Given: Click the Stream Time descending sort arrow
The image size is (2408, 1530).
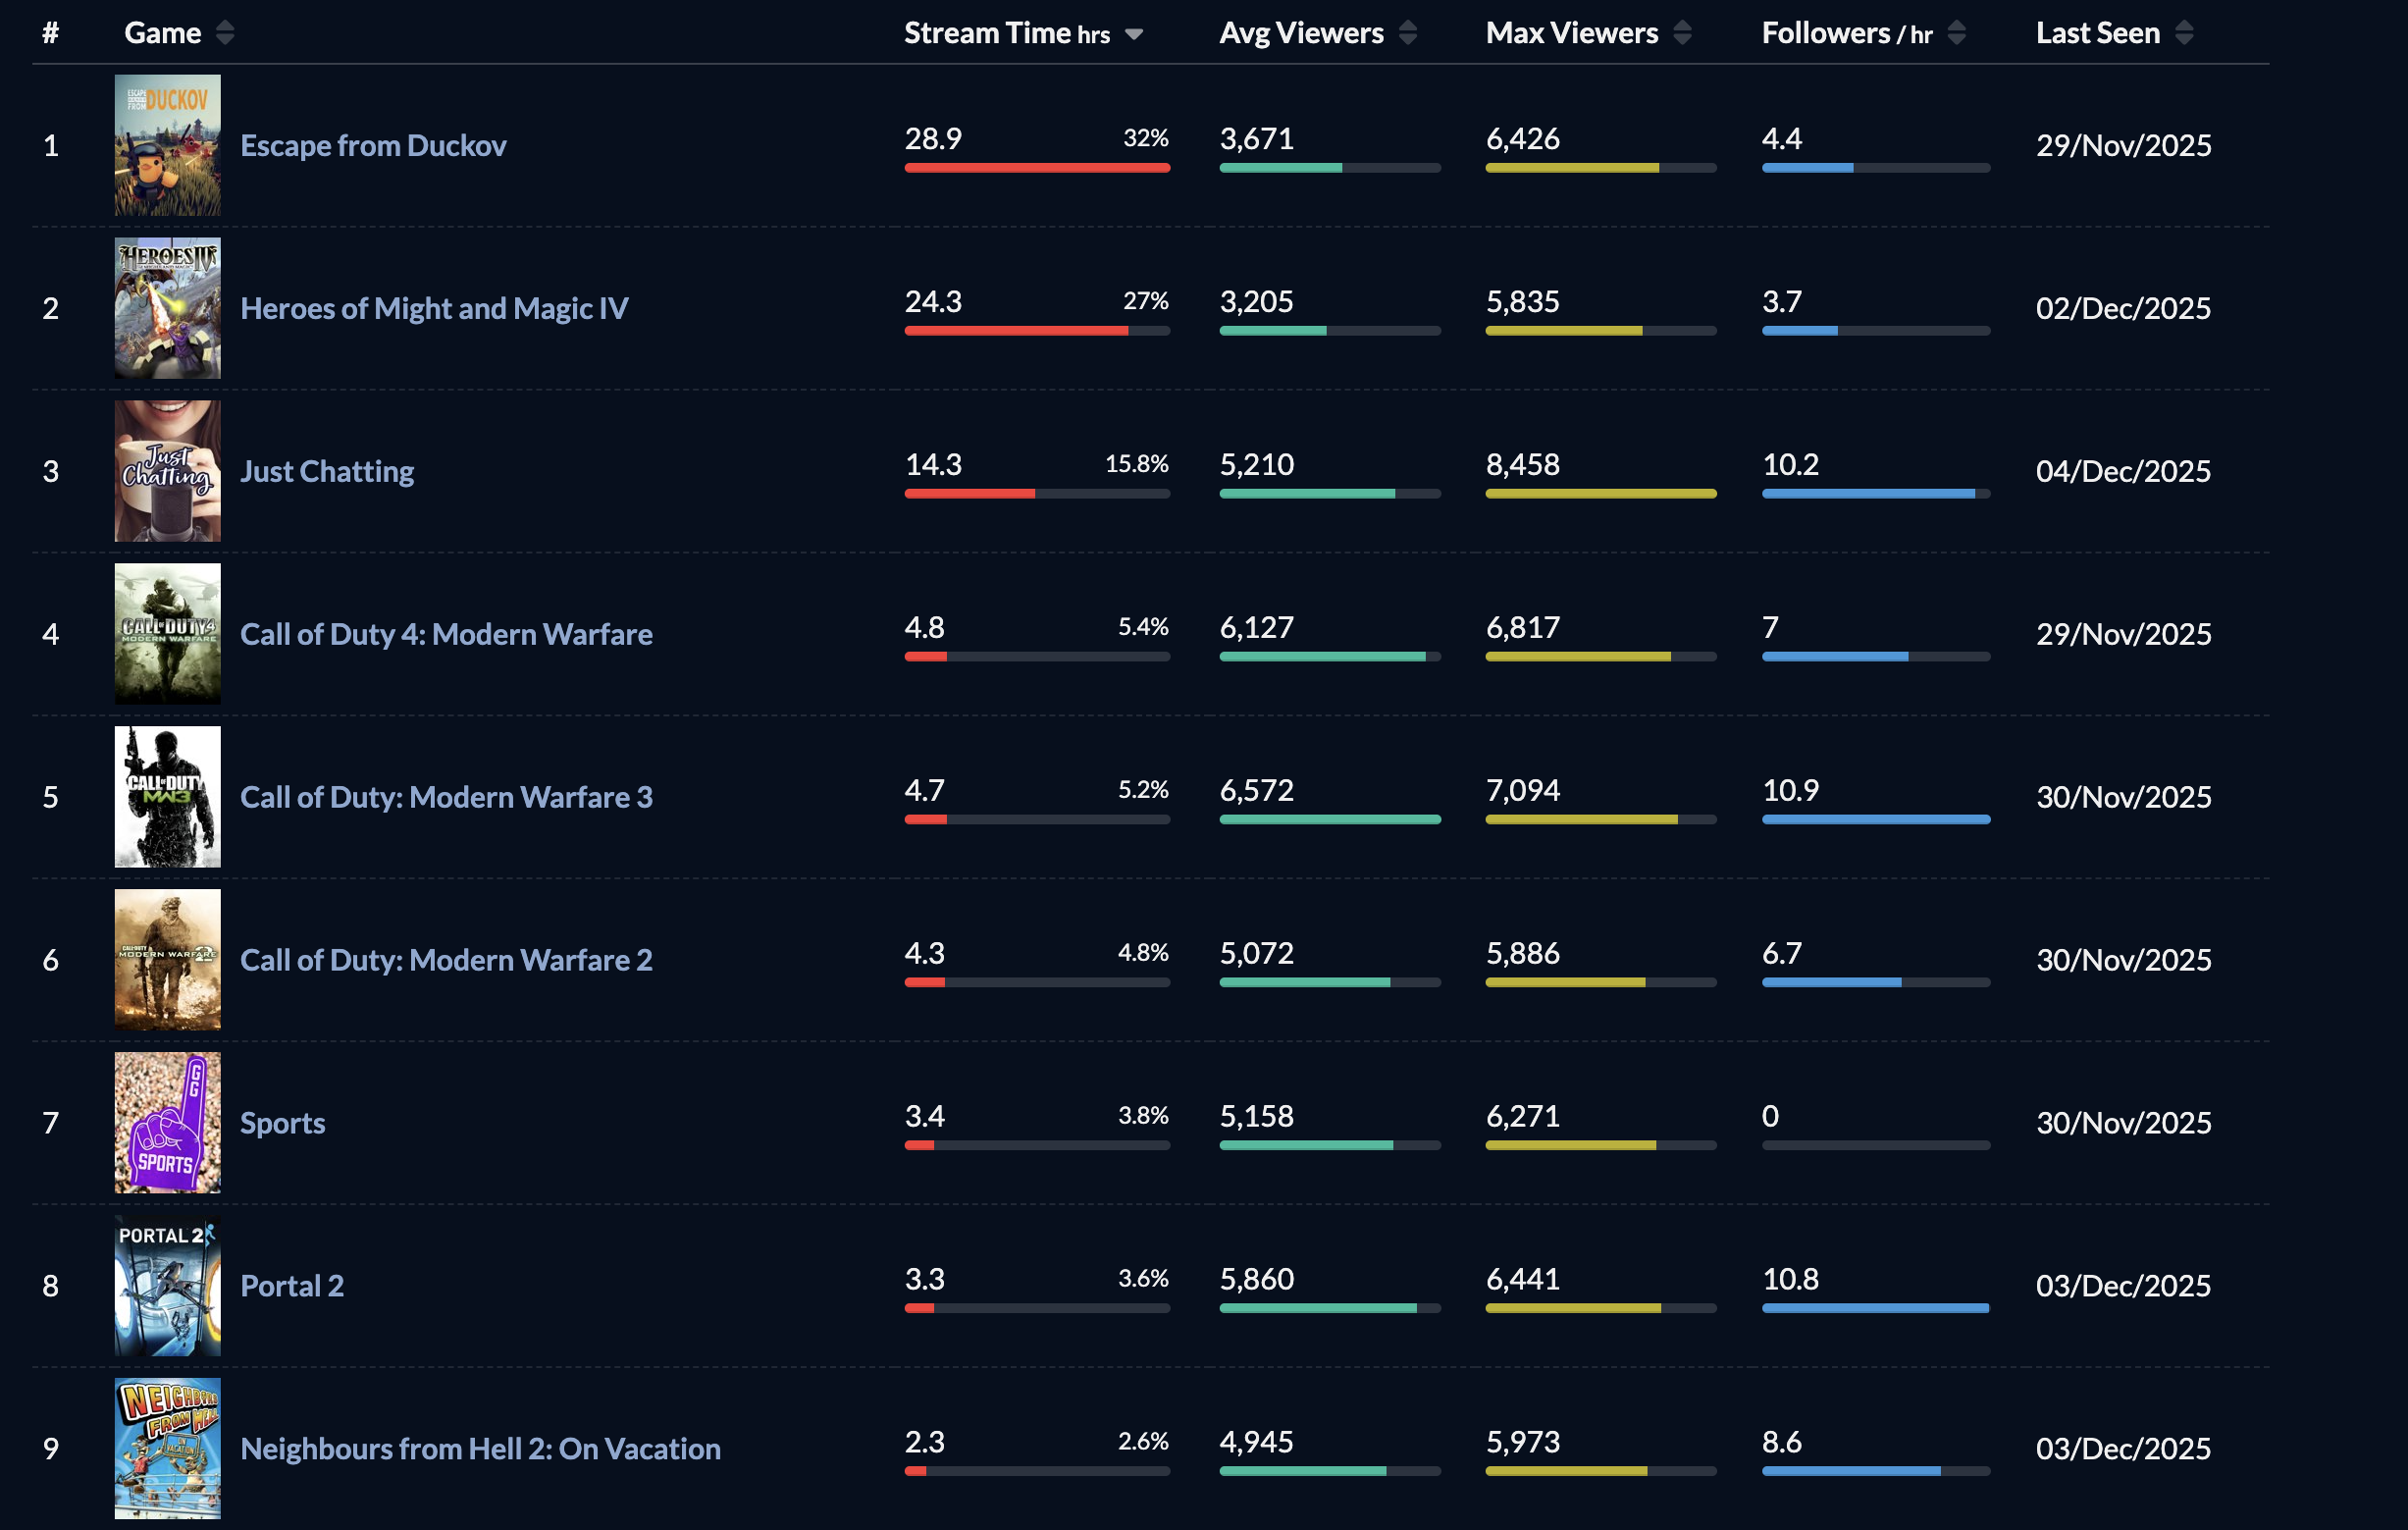Looking at the screenshot, I should click(x=1133, y=34).
